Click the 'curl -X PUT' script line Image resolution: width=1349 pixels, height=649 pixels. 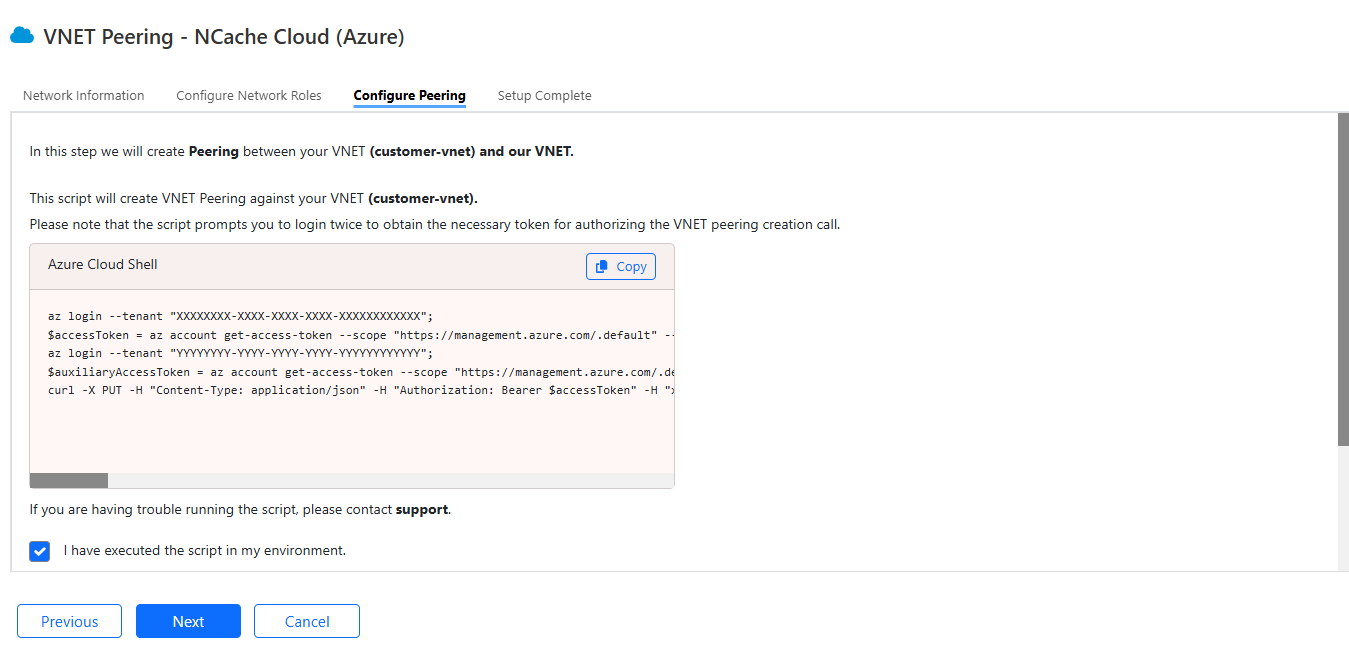point(361,390)
